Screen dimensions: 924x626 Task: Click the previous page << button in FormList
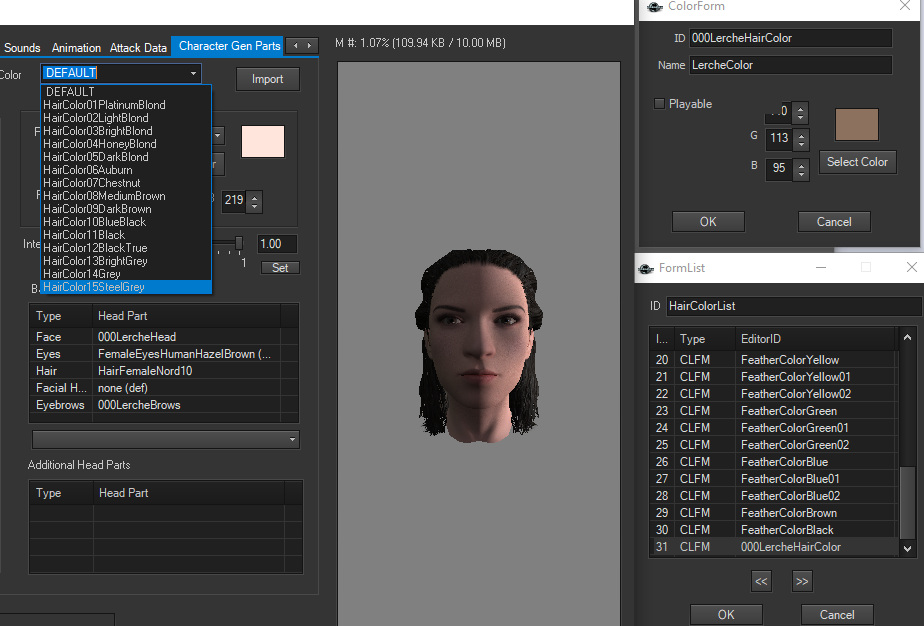[x=761, y=581]
